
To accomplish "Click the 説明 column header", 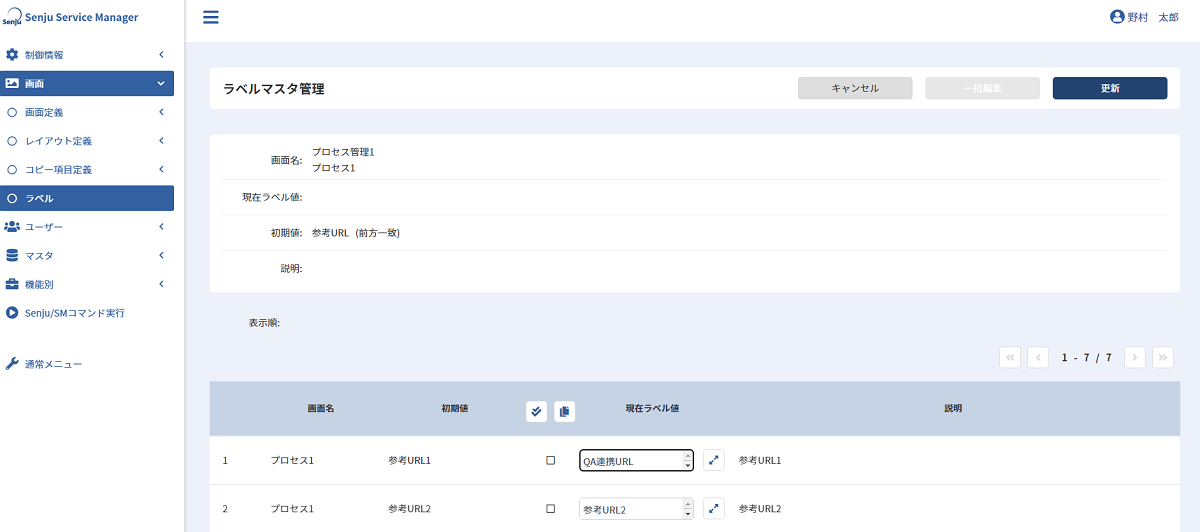I will [x=953, y=409].
